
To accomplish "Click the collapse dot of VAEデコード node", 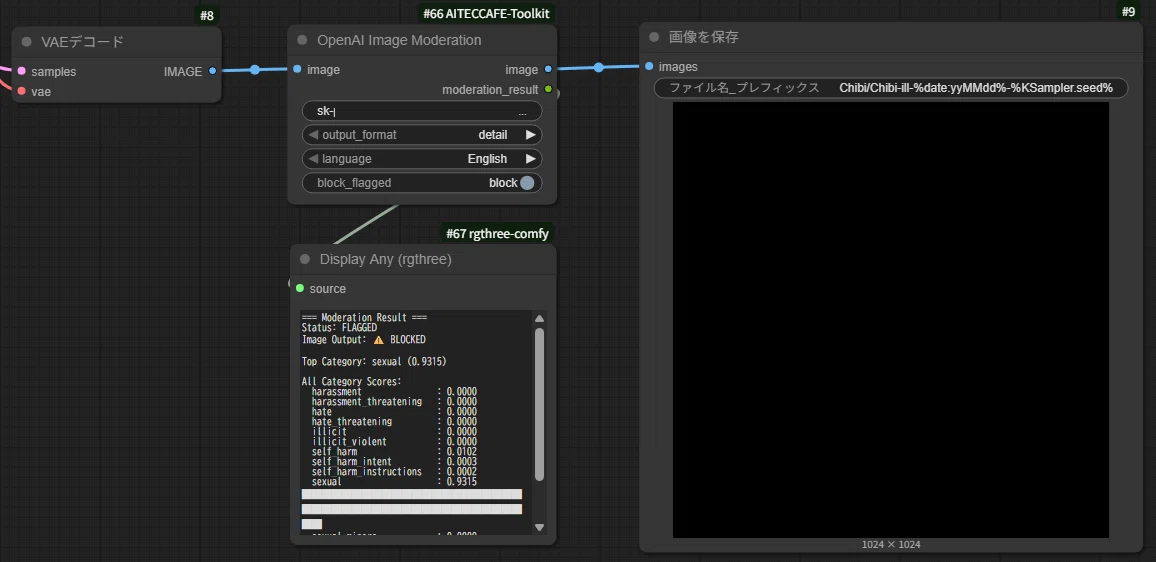I will coord(27,42).
